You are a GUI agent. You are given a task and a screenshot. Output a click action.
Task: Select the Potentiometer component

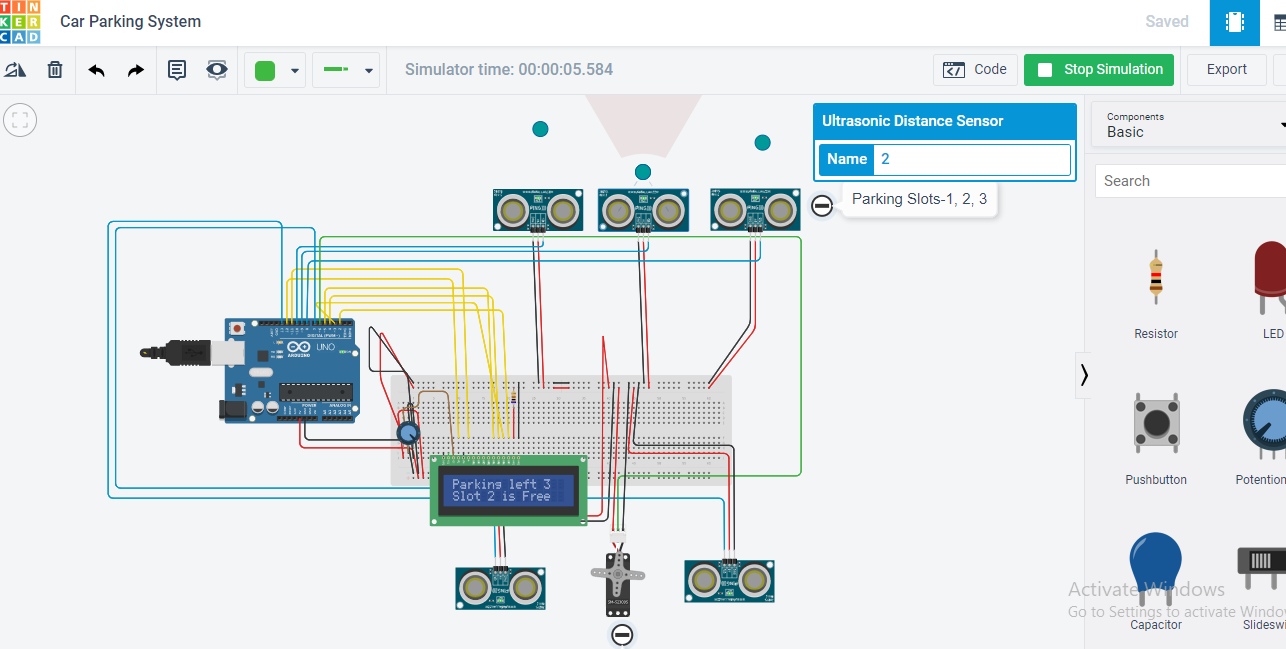(1262, 437)
